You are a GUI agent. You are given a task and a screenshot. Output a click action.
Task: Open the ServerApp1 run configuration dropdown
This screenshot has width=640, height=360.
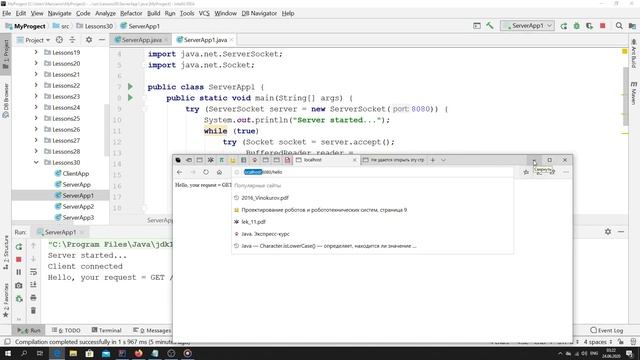[527, 26]
